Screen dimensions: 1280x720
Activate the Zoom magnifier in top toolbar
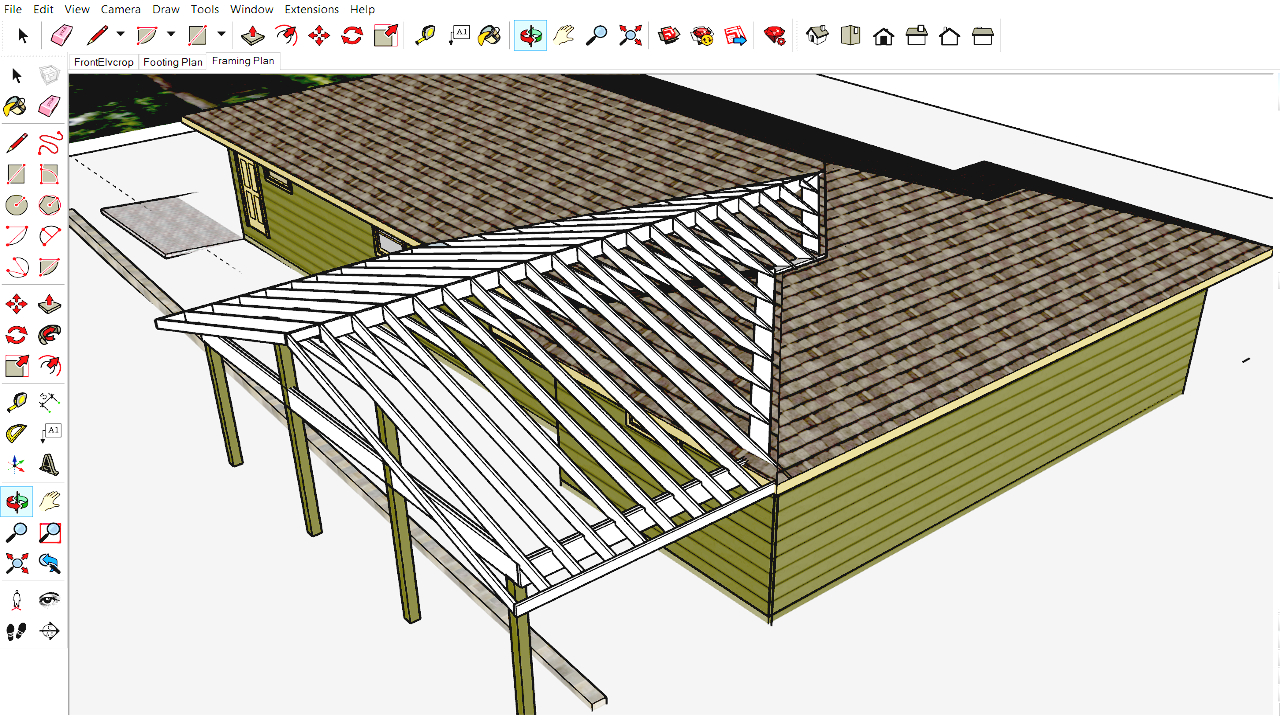tap(597, 36)
